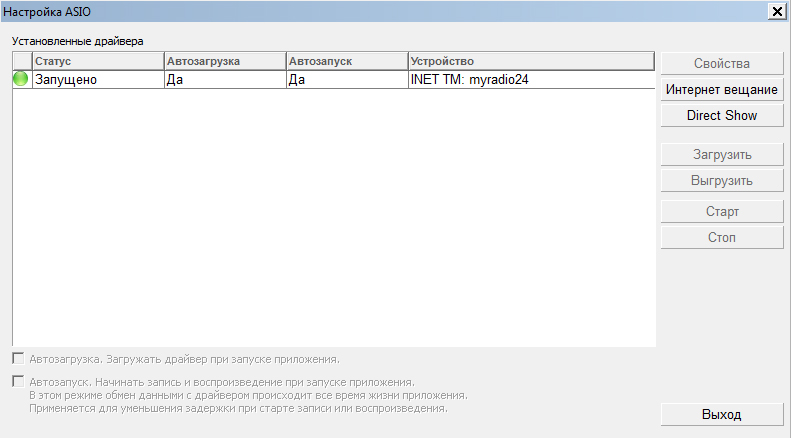Click Да in the Автозапуск column
Image resolution: width=791 pixels, height=438 pixels.
coord(296,80)
